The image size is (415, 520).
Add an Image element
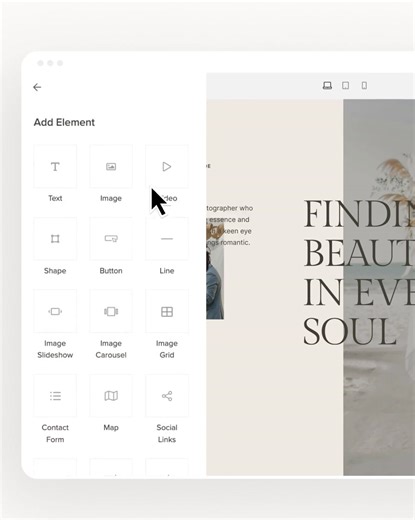pyautogui.click(x=111, y=166)
